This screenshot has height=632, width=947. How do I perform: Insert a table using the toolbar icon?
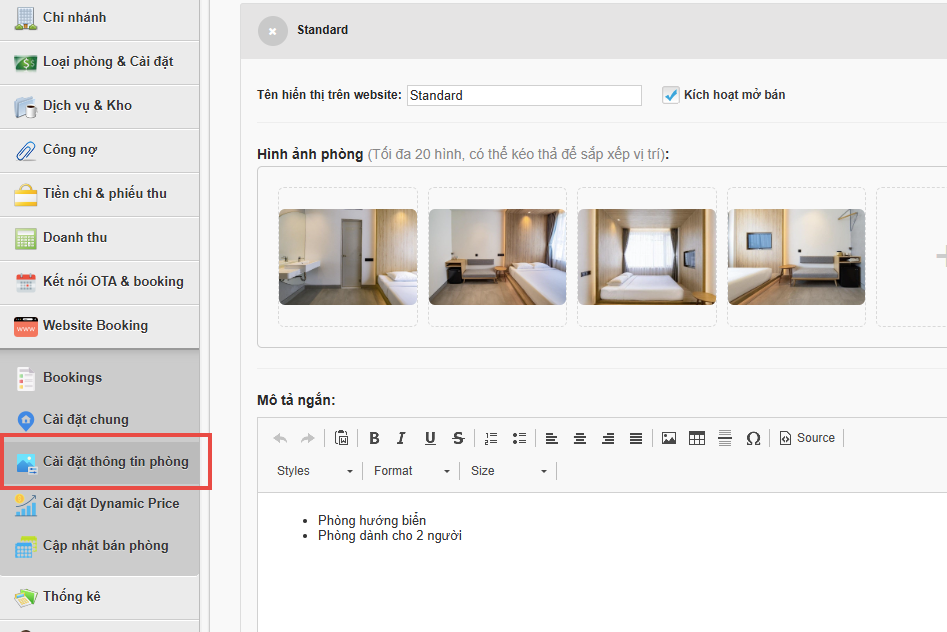697,438
